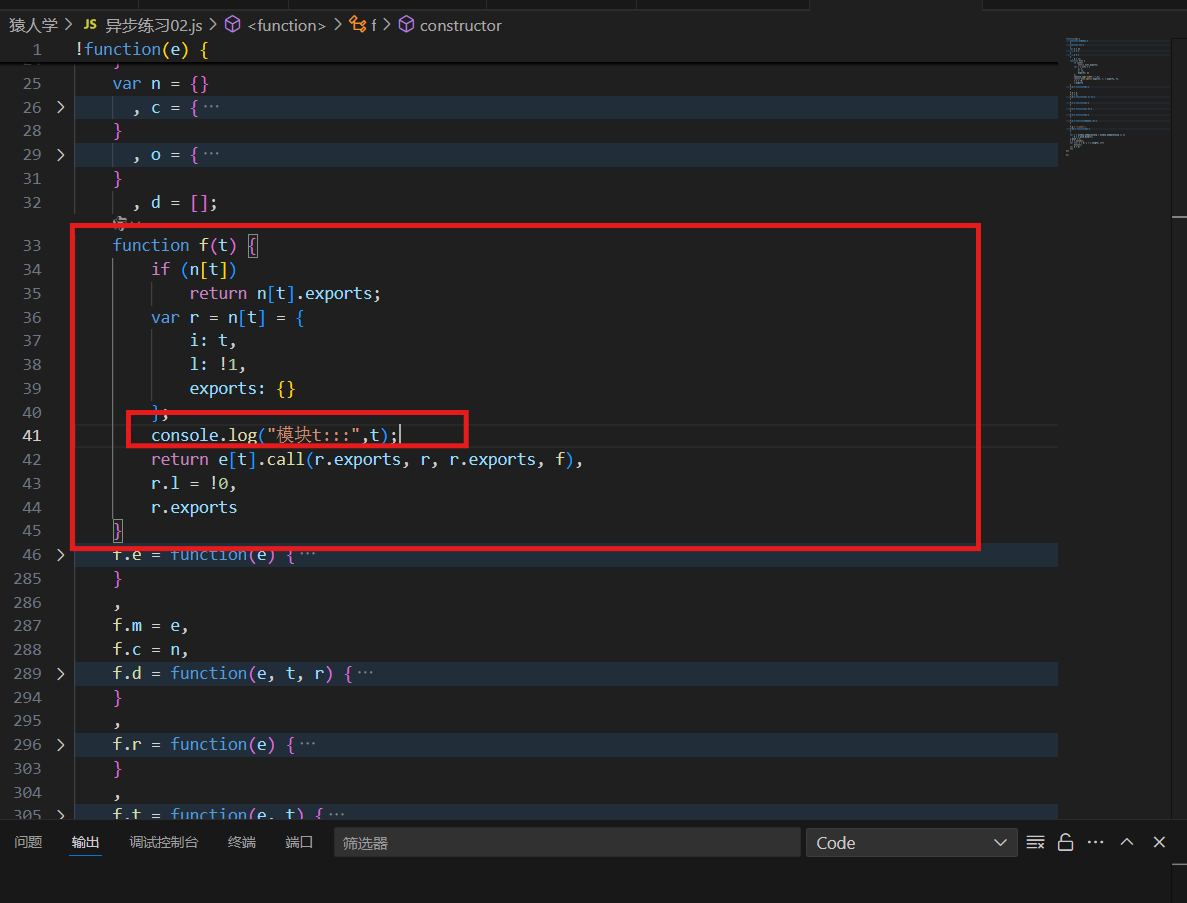Image resolution: width=1187 pixels, height=903 pixels.
Task: Expand folded f.d function at line 289
Action: [x=61, y=674]
